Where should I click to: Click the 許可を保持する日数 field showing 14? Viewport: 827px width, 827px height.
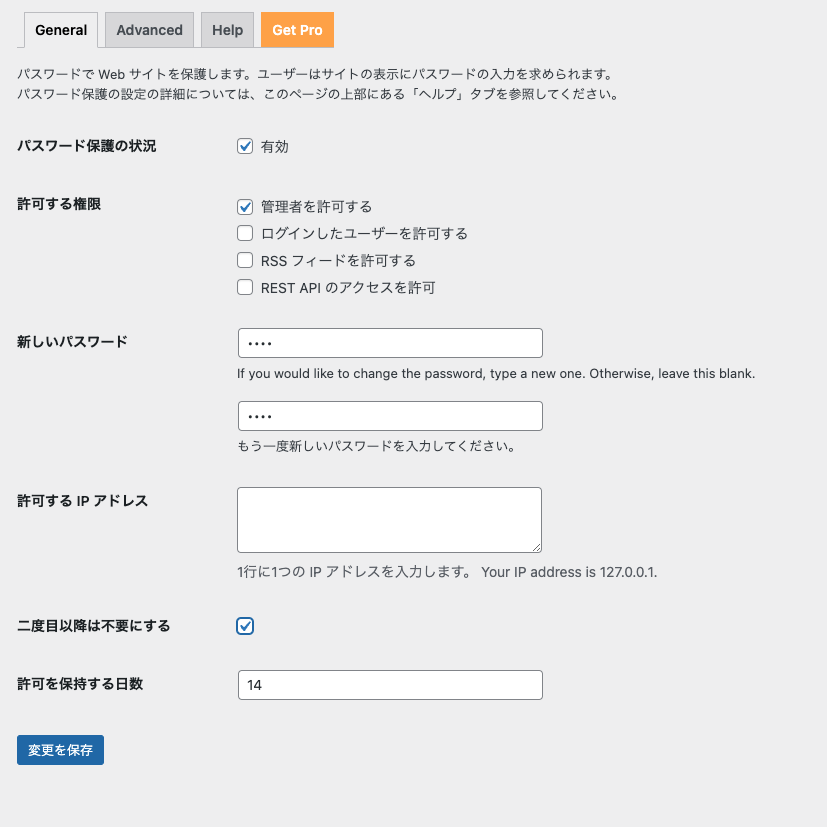pyautogui.click(x=390, y=685)
